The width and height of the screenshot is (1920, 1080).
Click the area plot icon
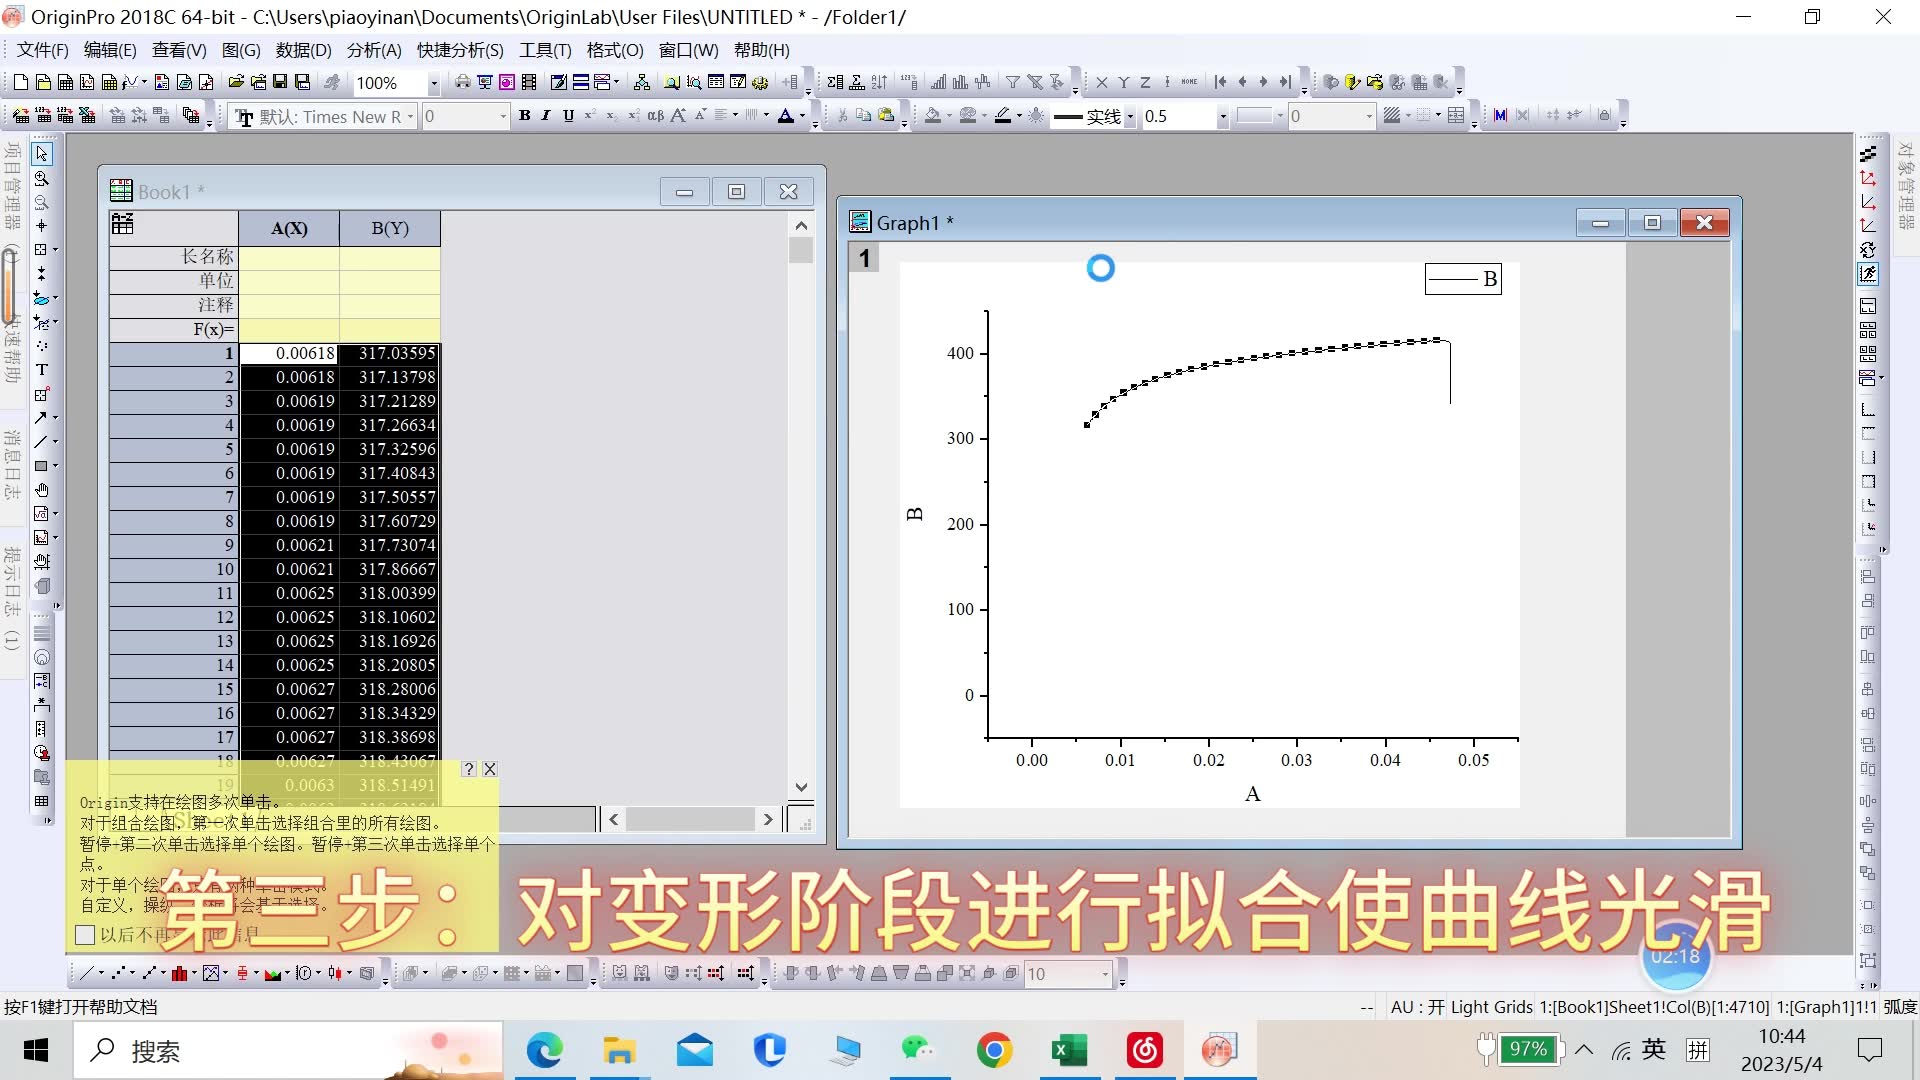(271, 973)
